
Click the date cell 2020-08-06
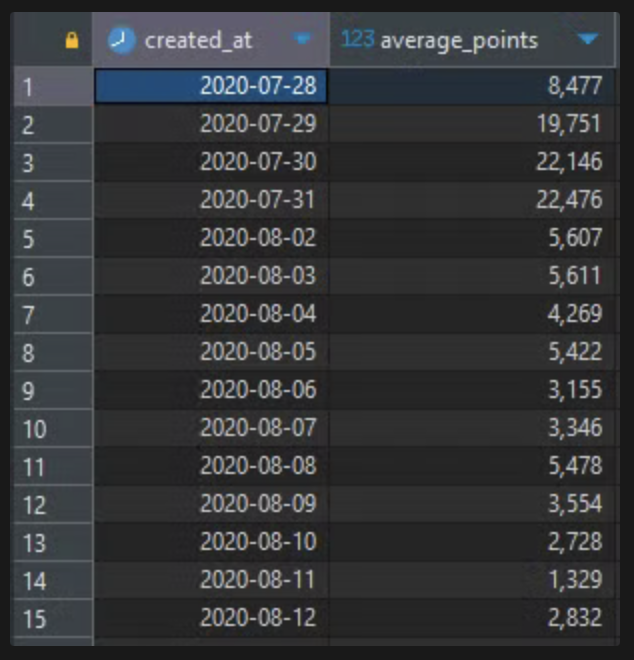pos(211,389)
